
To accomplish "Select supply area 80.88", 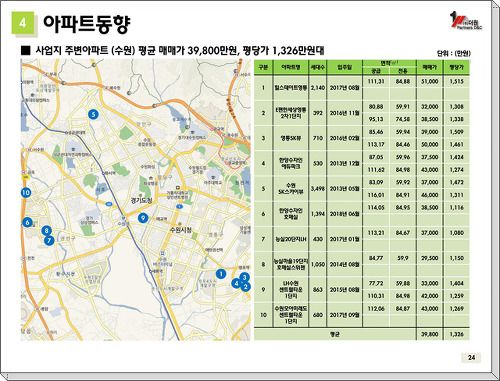I will [x=376, y=107].
